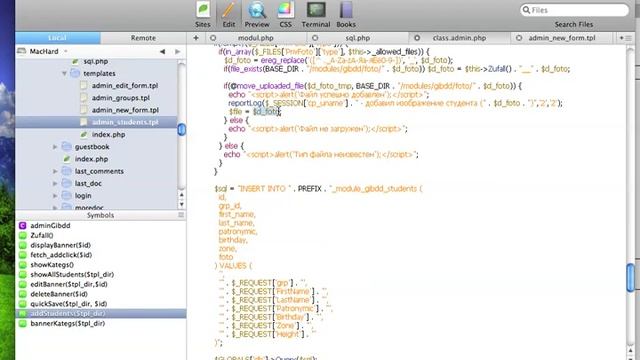
Task: Jump to editBanner($tpl_dir,$id) symbol
Action: 69,284
